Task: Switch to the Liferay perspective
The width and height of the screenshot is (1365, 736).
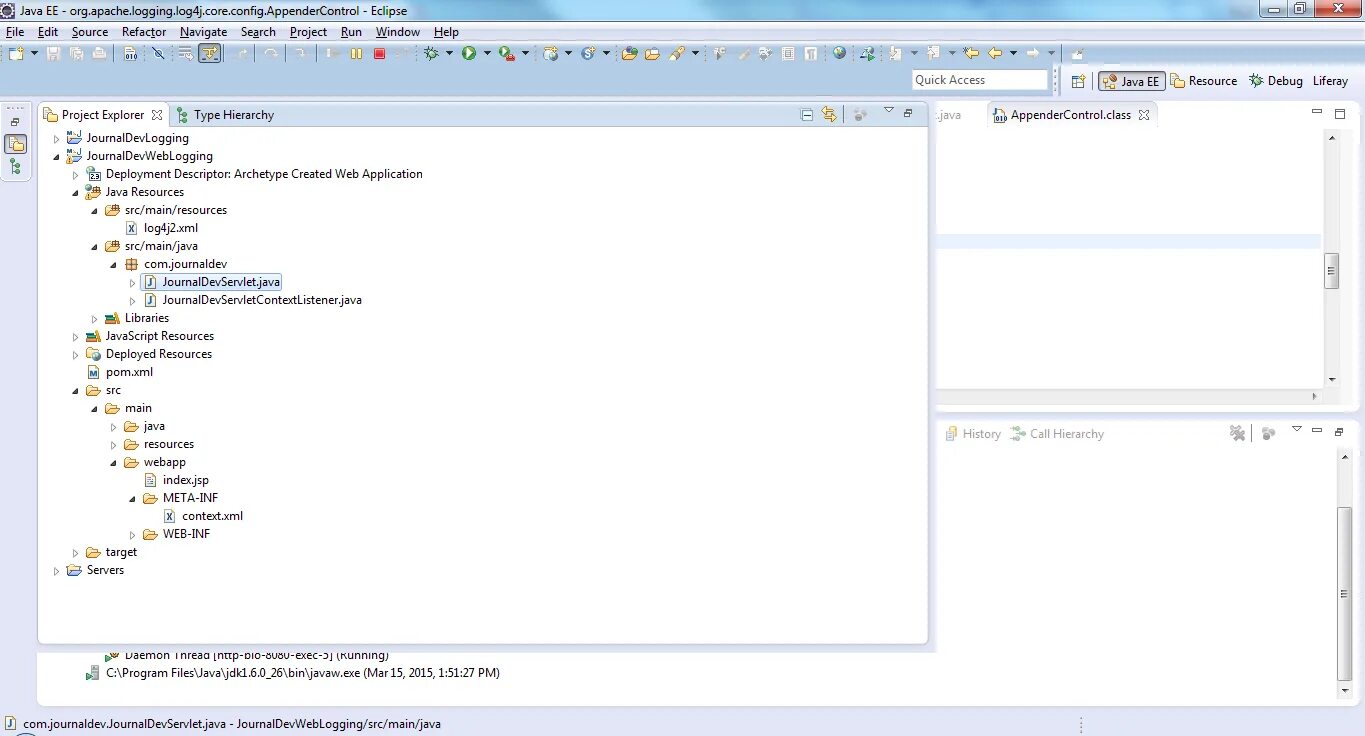Action: click(1330, 81)
